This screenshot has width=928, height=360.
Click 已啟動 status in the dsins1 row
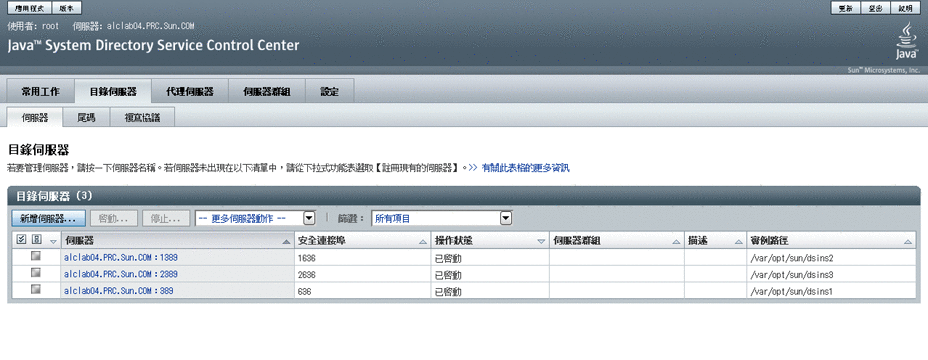click(x=448, y=291)
